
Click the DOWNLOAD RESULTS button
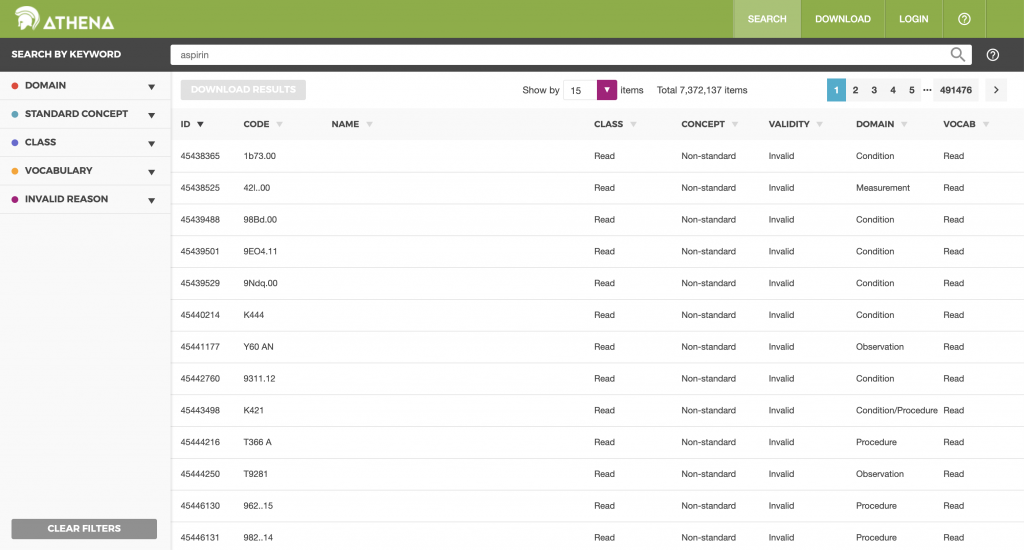(243, 90)
